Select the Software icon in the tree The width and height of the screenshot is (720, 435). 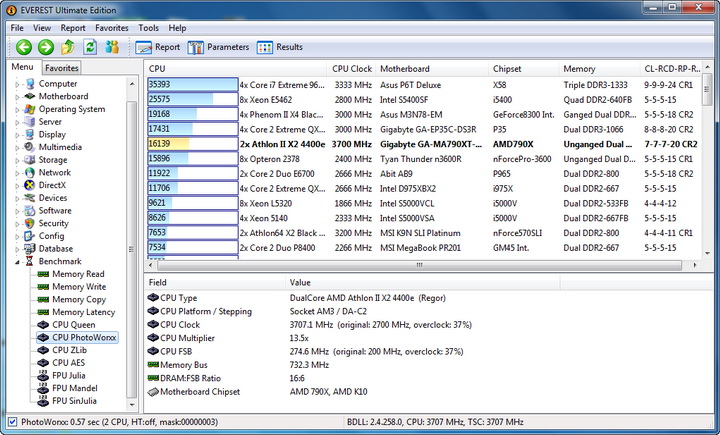(30, 211)
